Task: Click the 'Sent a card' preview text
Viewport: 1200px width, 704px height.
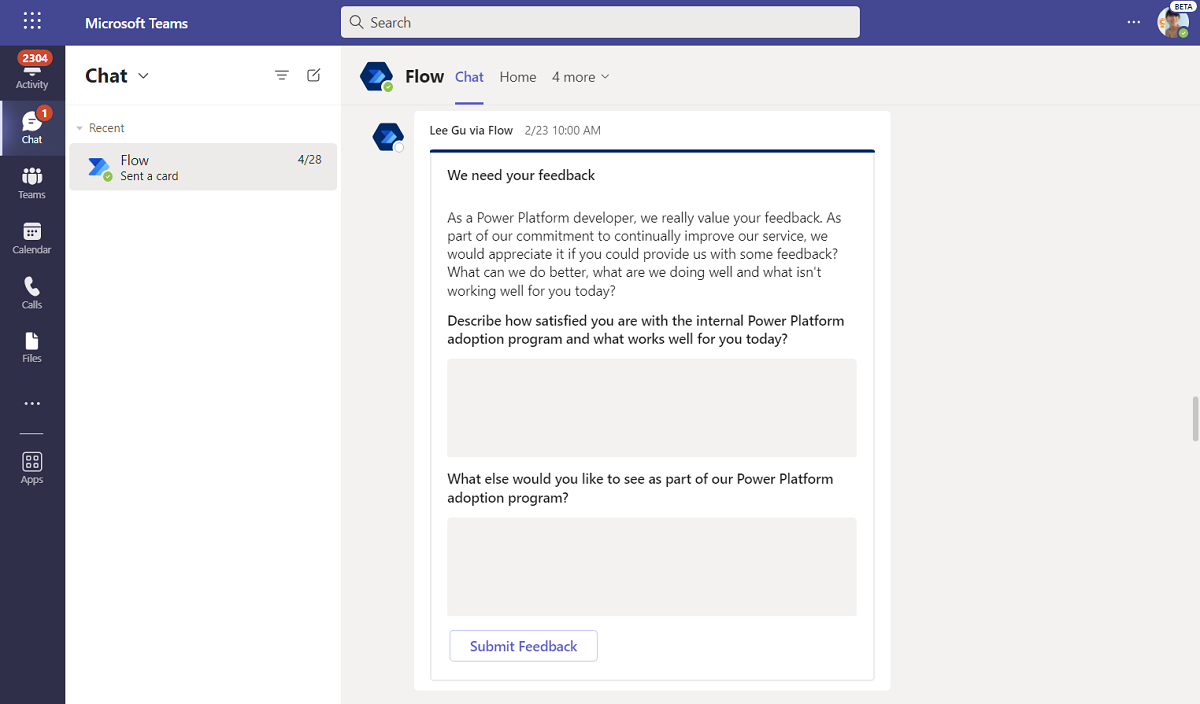Action: pos(149,176)
